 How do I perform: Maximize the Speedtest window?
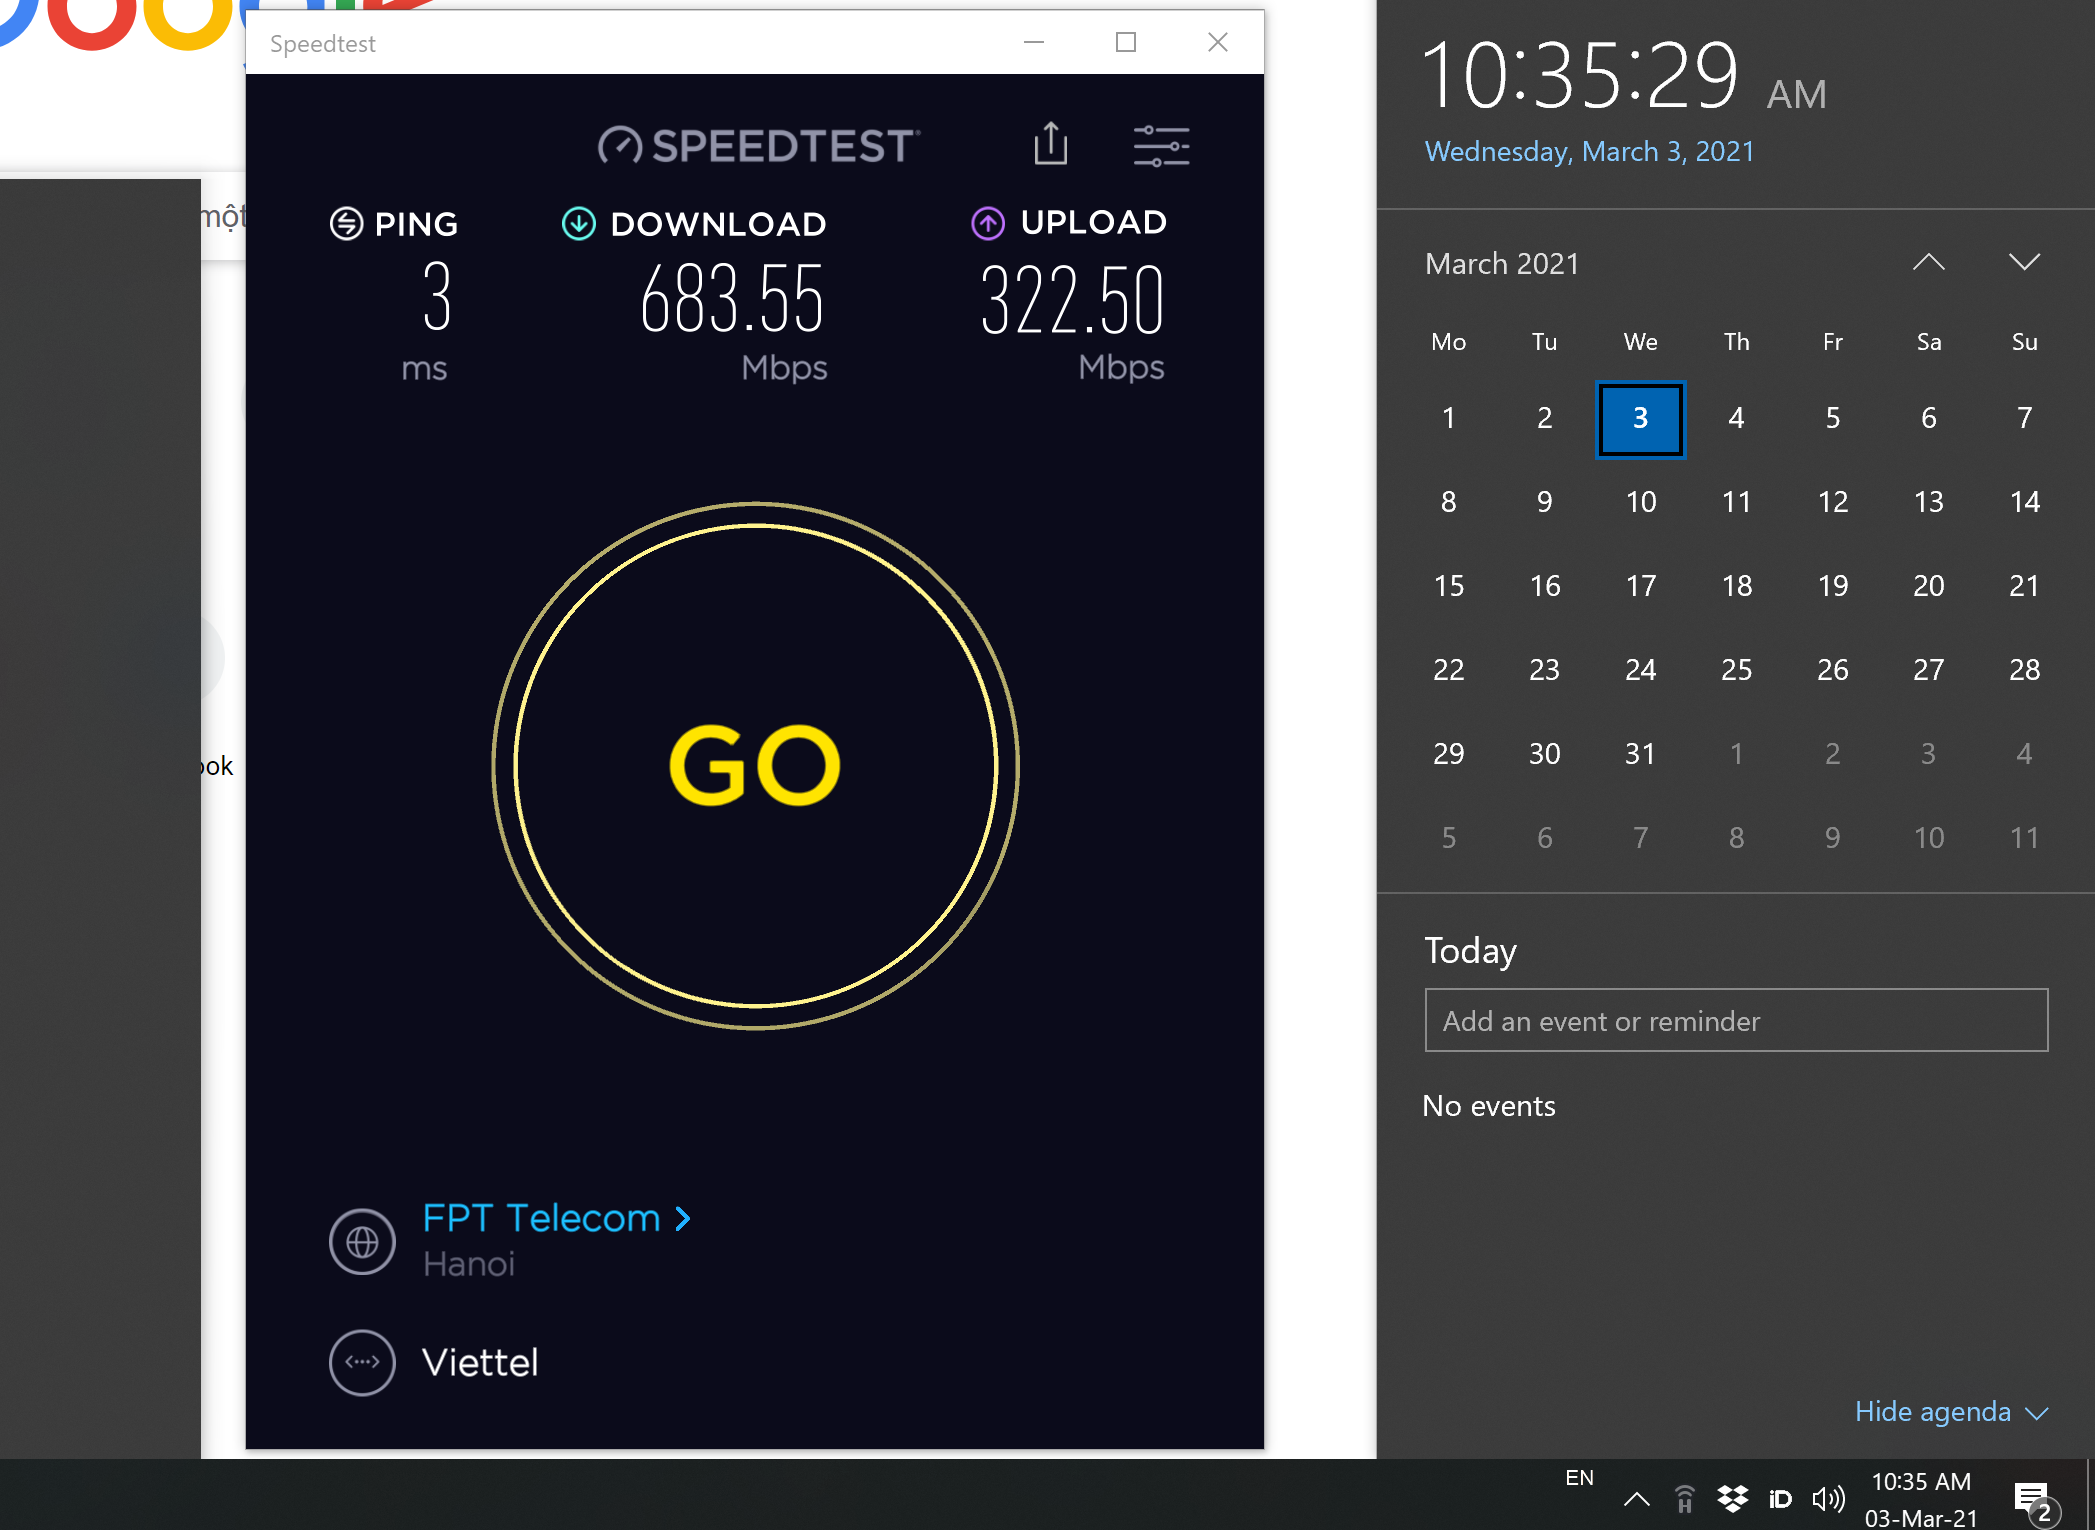(x=1126, y=42)
